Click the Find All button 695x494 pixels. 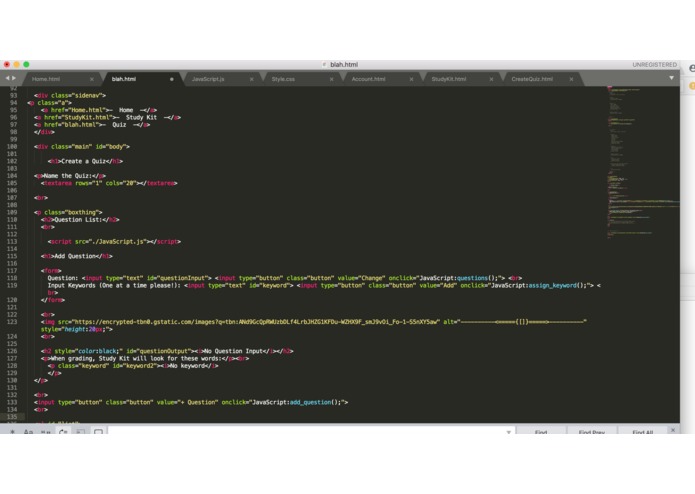642,431
